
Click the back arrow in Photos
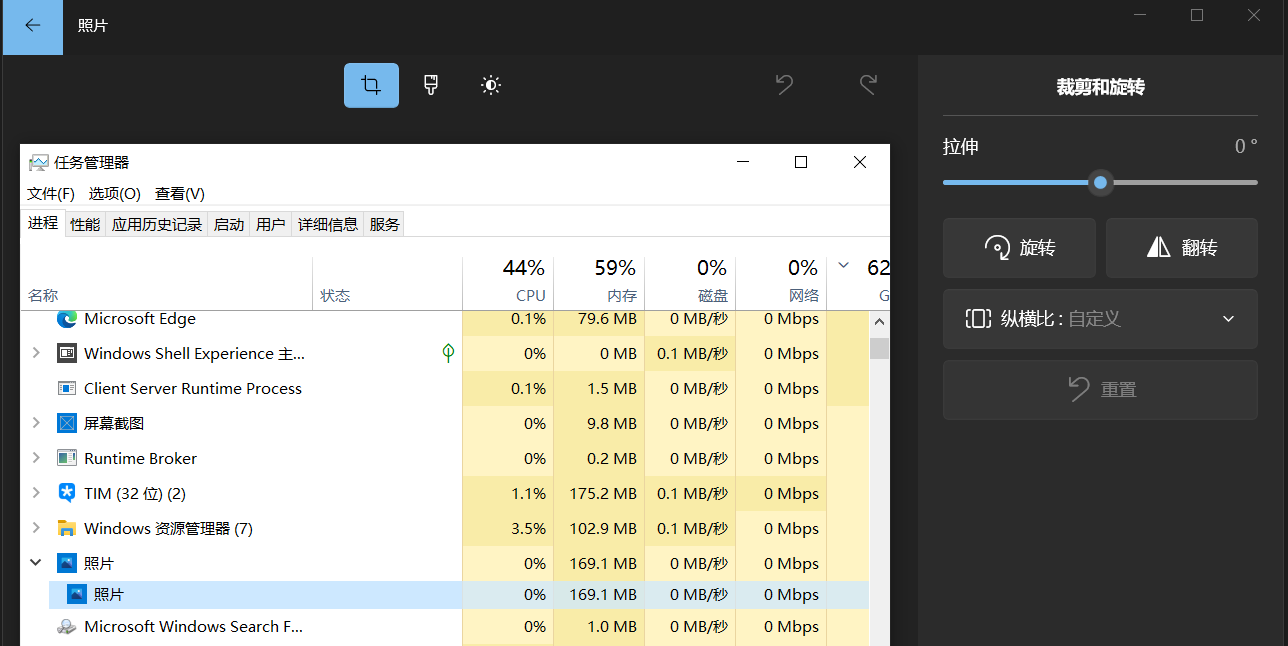pyautogui.click(x=32, y=26)
